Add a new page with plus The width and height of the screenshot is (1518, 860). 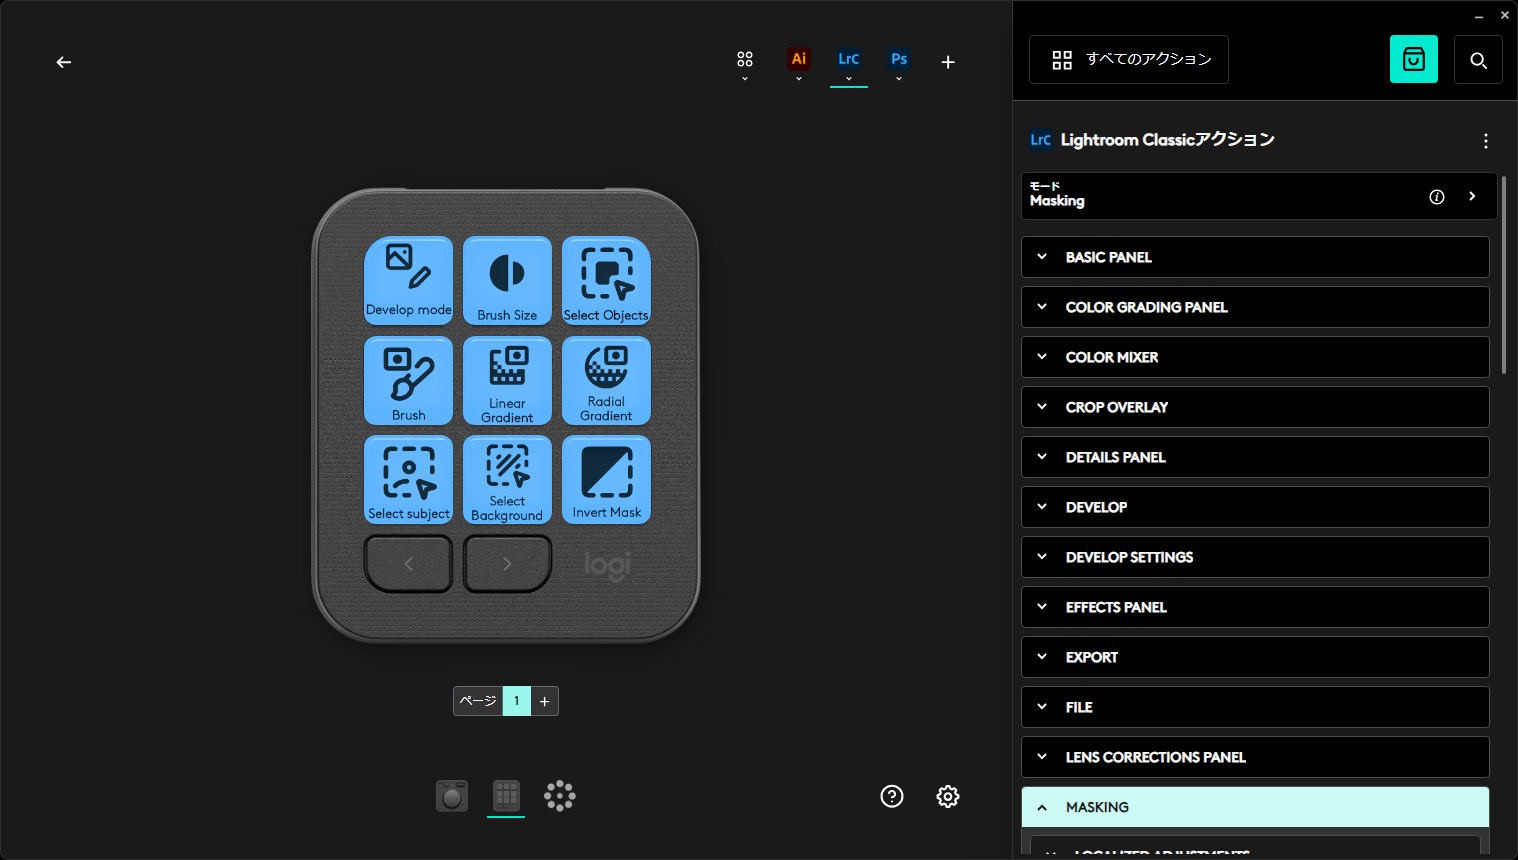click(544, 701)
